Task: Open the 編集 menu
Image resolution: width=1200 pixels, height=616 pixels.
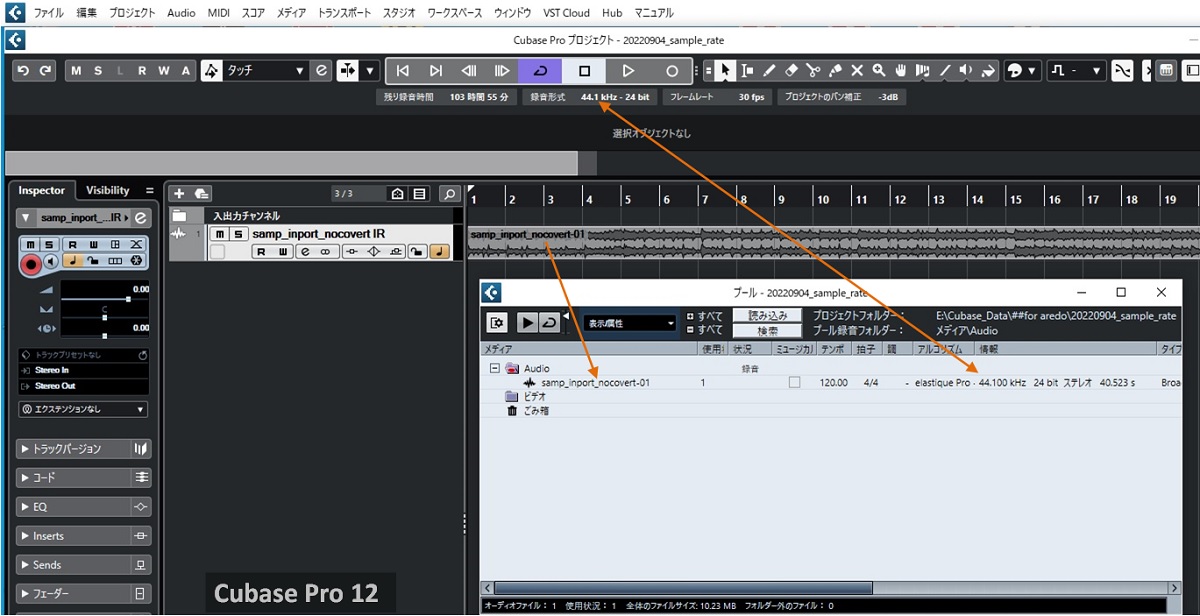Action: tap(87, 13)
